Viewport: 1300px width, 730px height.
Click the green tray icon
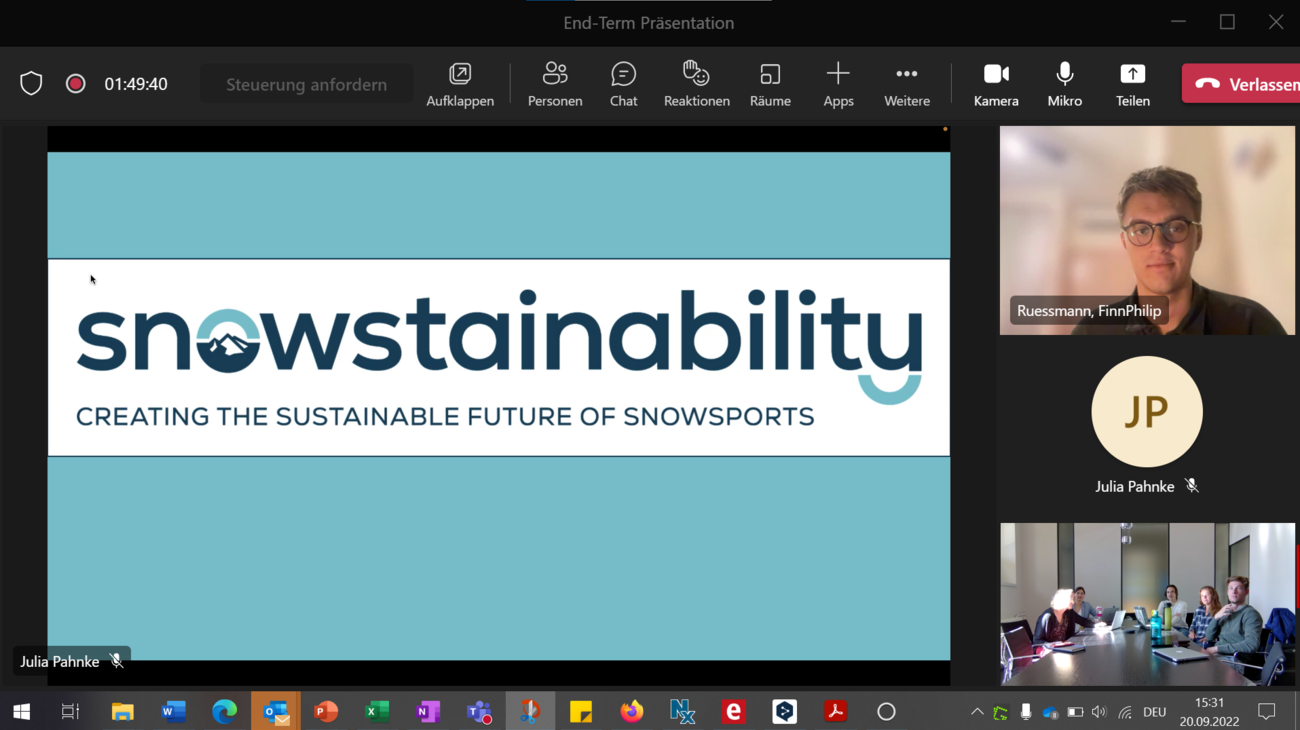(1001, 713)
